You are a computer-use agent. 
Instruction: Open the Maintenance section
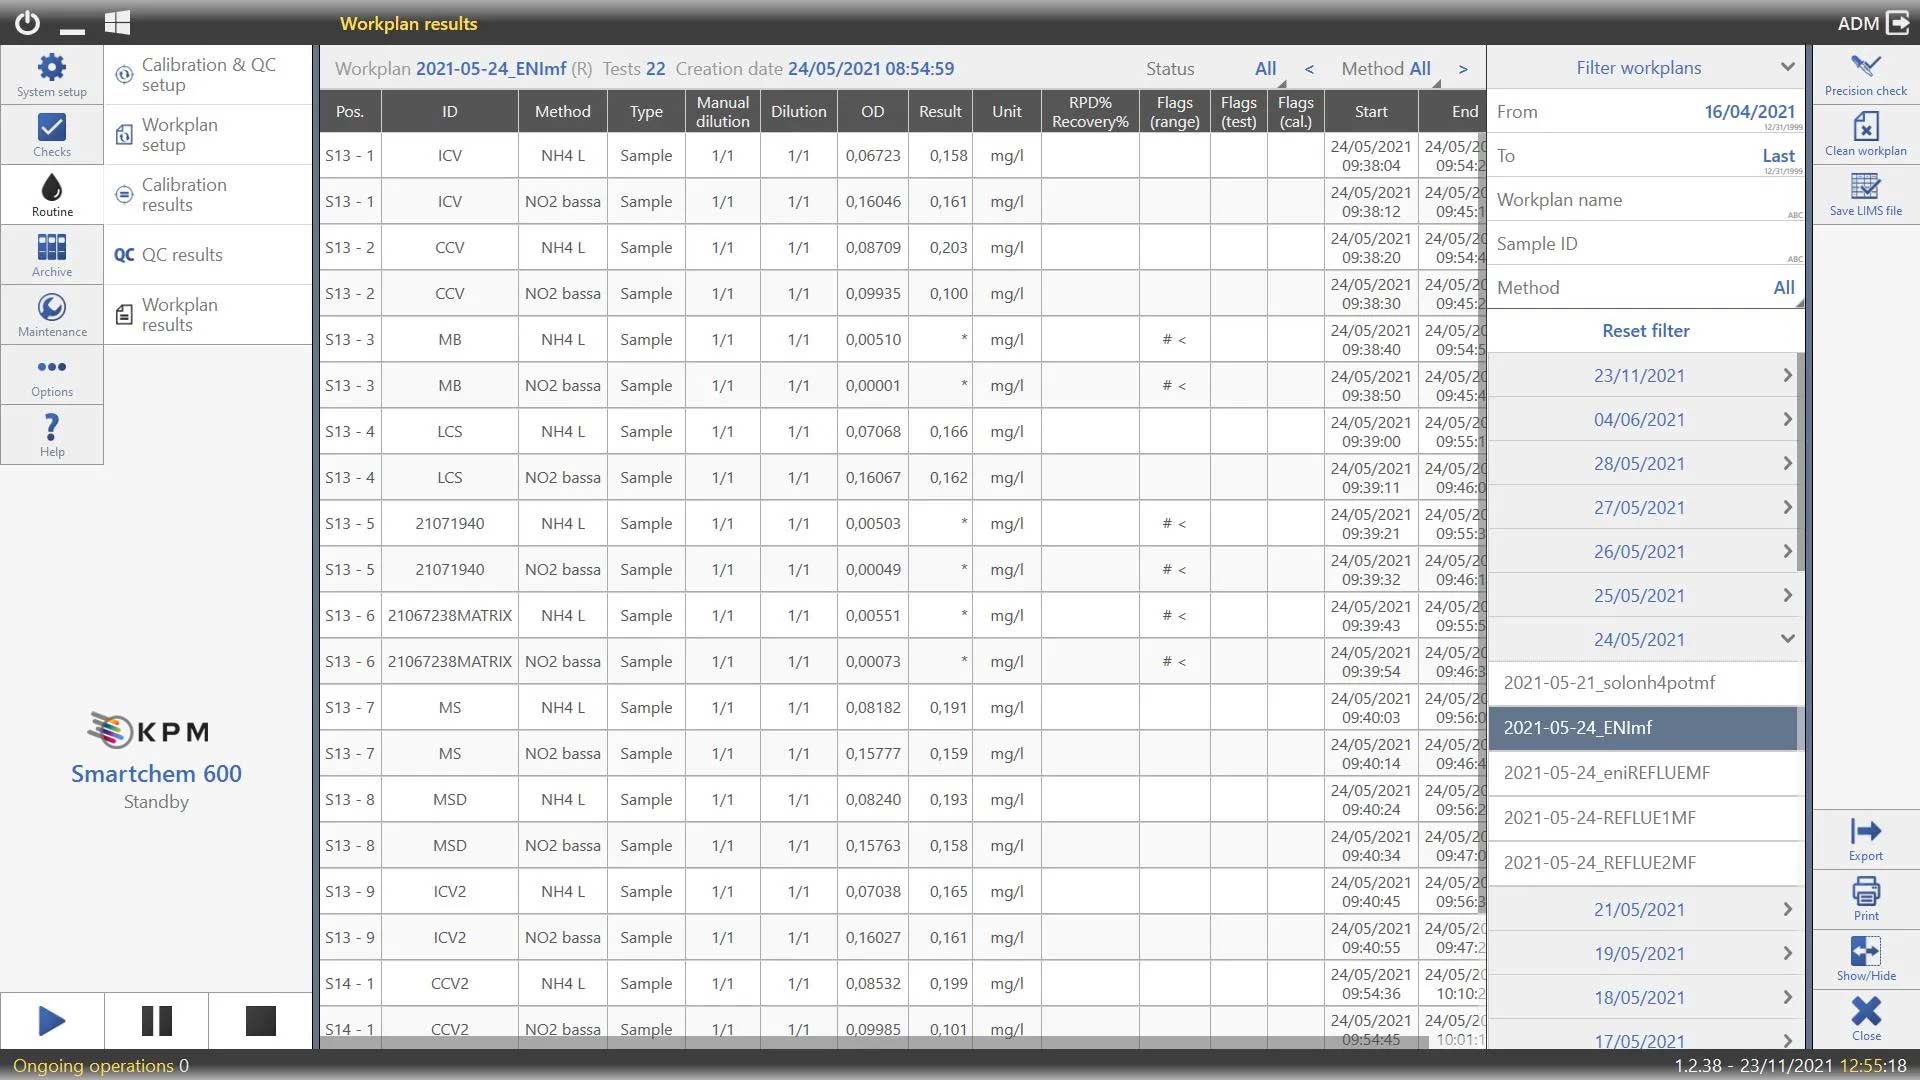52,314
